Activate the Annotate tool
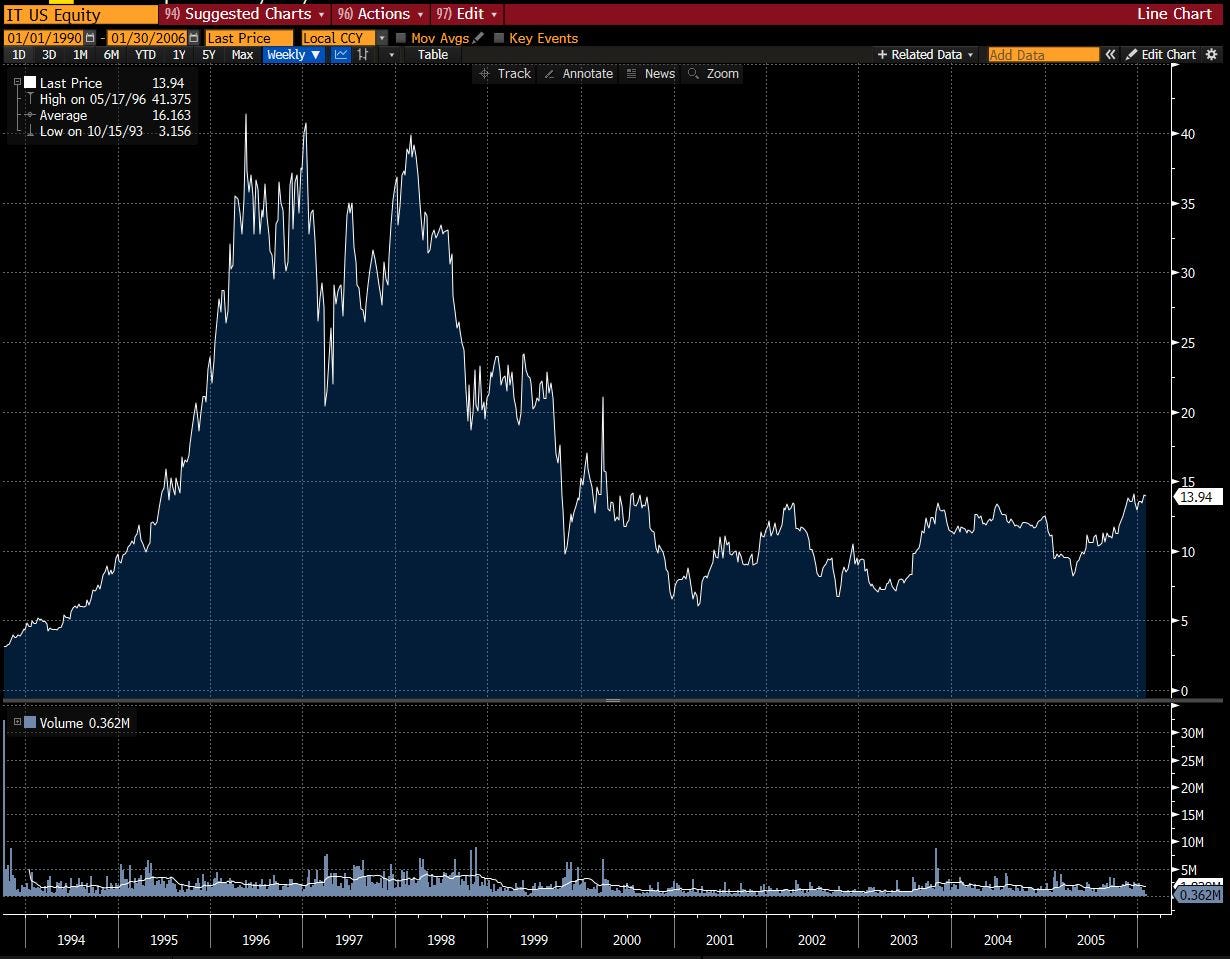The image size is (1230, 959). [579, 74]
